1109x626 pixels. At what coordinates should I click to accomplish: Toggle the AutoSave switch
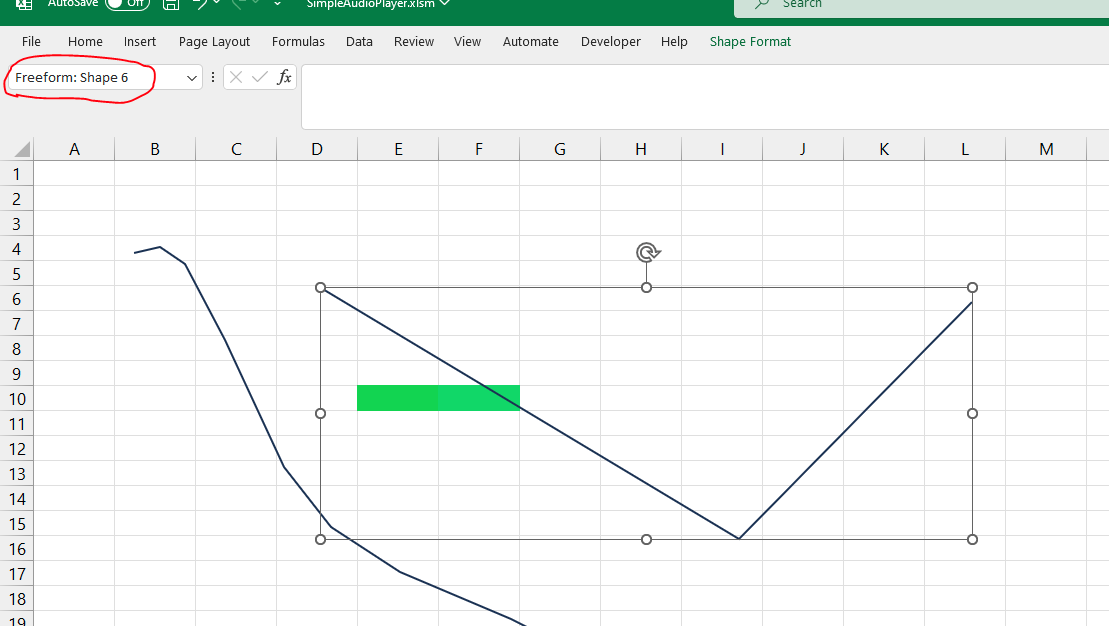pyautogui.click(x=126, y=3)
